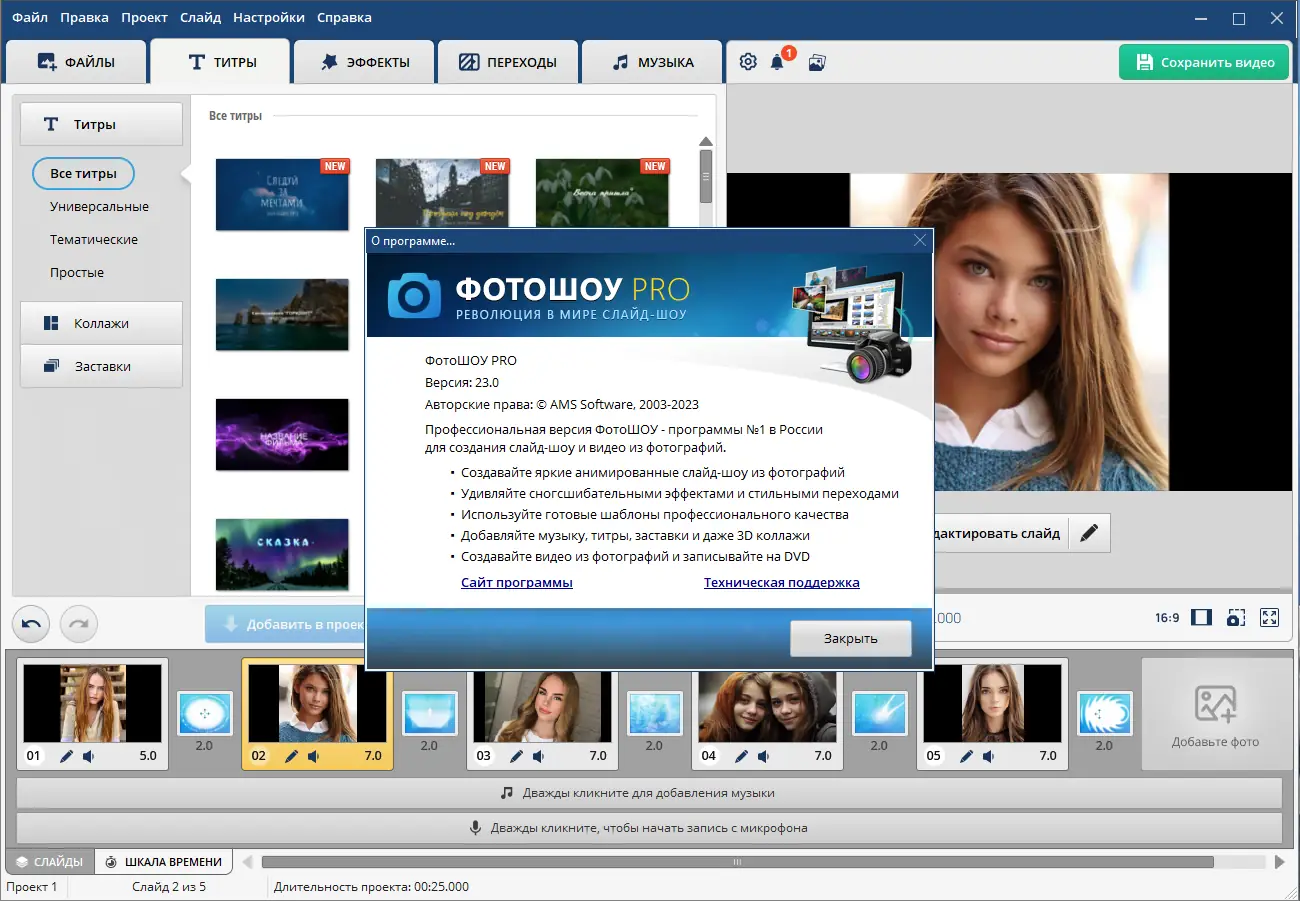
Task: Click the microphone recording track bar
Action: click(649, 828)
